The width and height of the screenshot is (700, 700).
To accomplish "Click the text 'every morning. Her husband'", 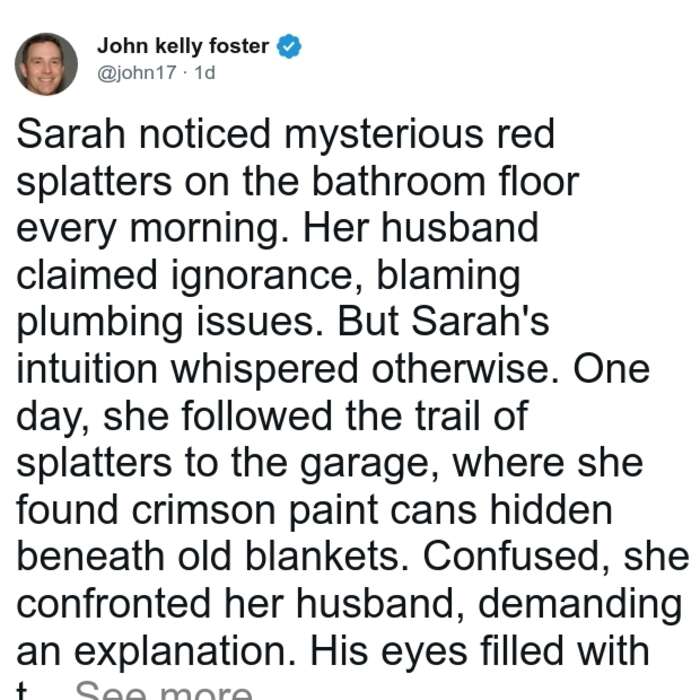I will pyautogui.click(x=277, y=228).
